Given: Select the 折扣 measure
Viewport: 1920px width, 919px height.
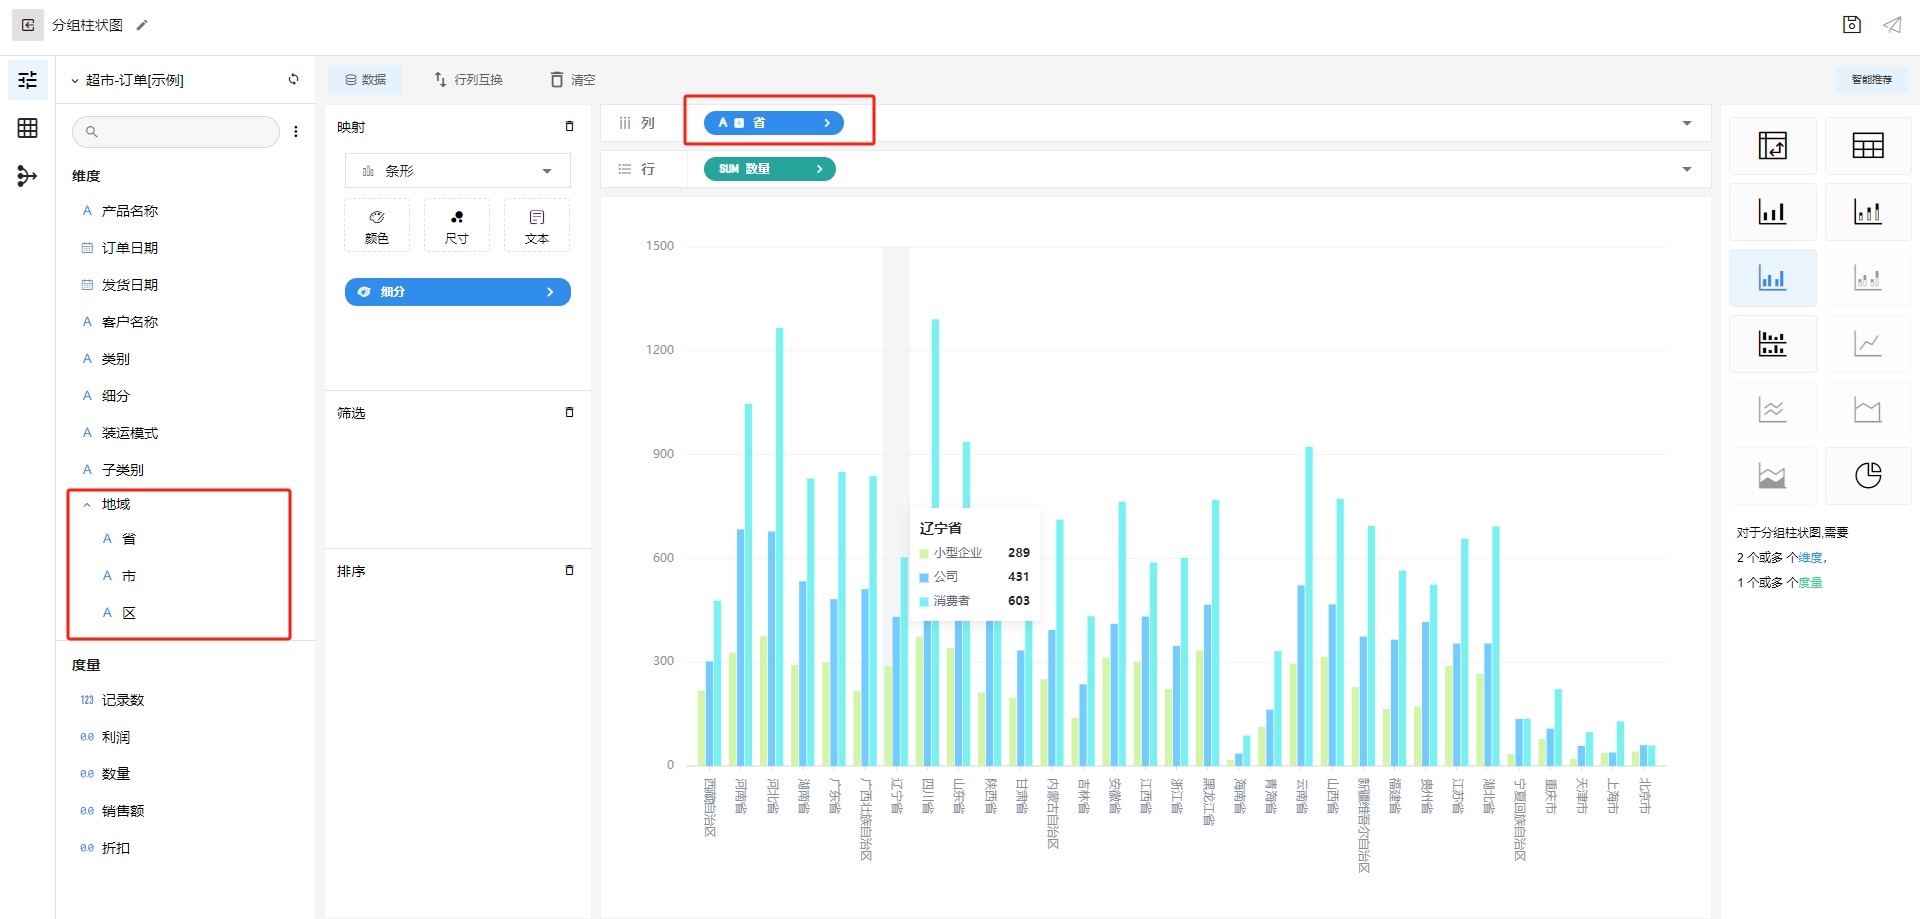Looking at the screenshot, I should 116,848.
